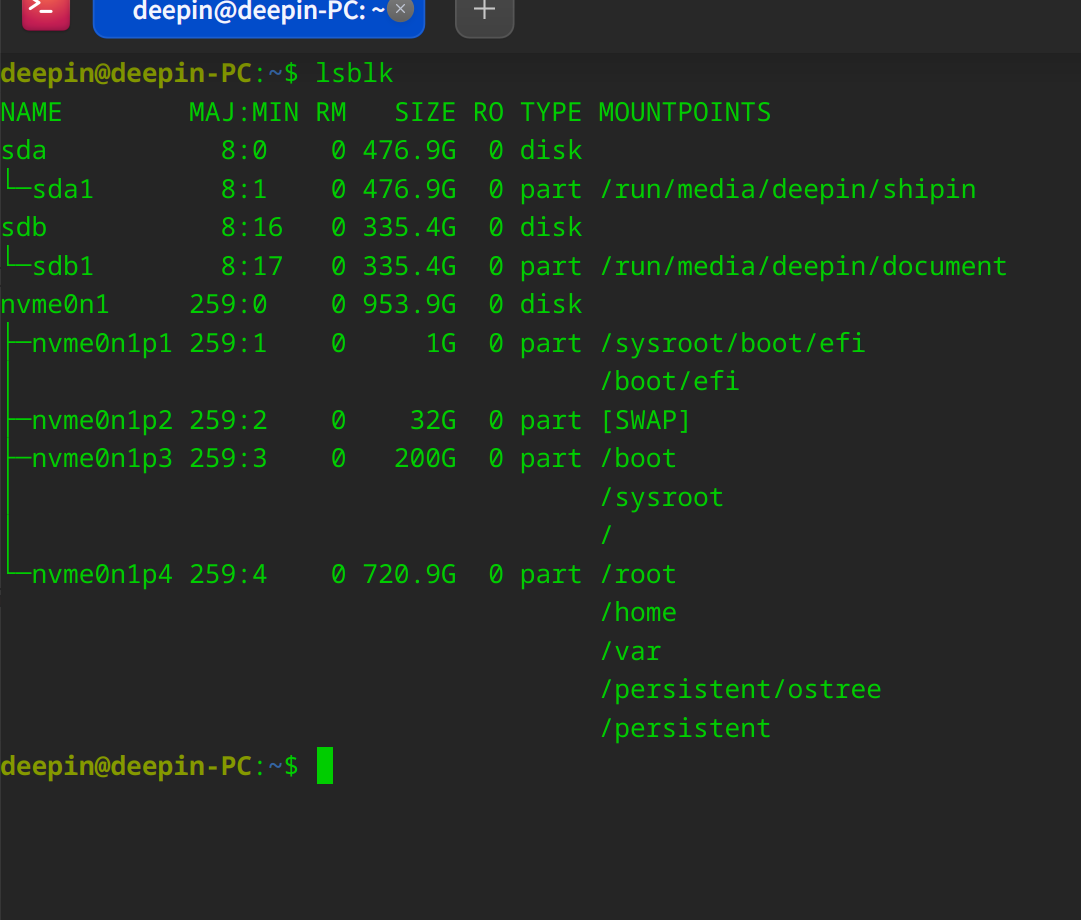Click the /run/media/deepin/document mount path
This screenshot has height=920, width=1081.
pyautogui.click(x=803, y=266)
